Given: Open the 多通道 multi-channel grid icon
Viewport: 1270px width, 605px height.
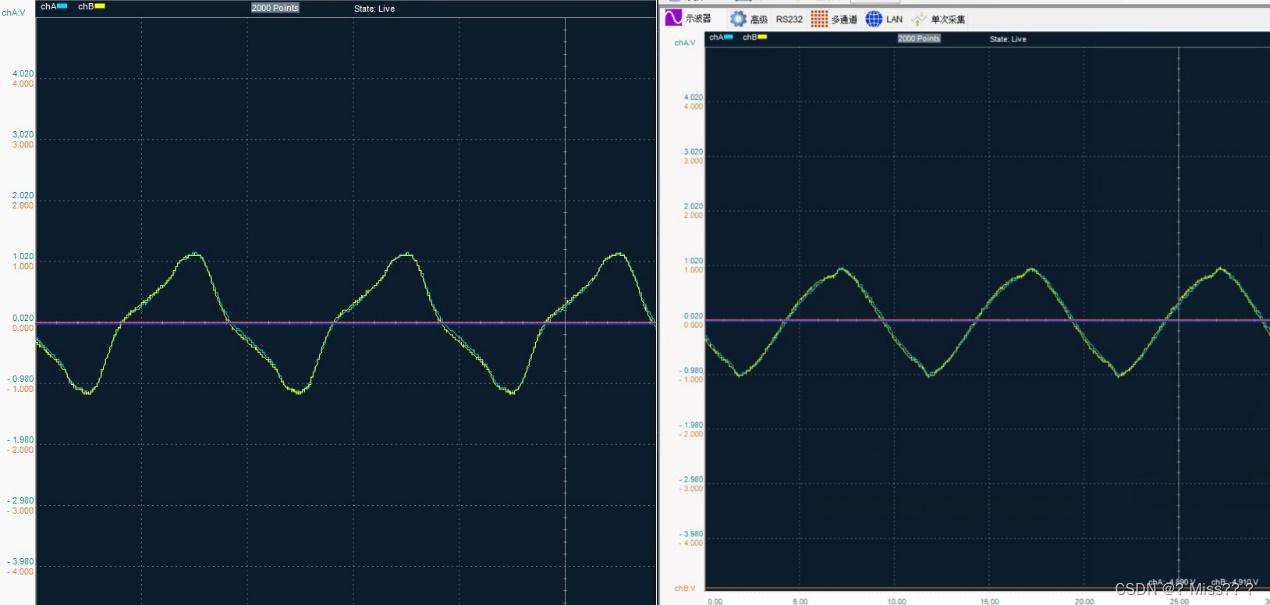Looking at the screenshot, I should pos(819,18).
